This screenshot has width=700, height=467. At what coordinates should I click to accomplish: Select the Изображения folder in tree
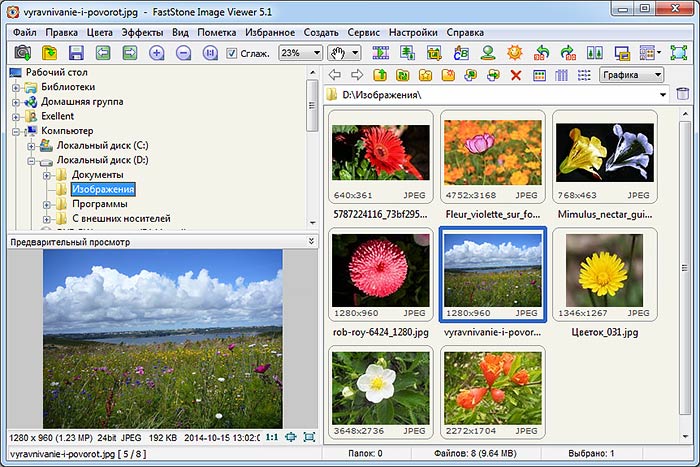coord(102,189)
